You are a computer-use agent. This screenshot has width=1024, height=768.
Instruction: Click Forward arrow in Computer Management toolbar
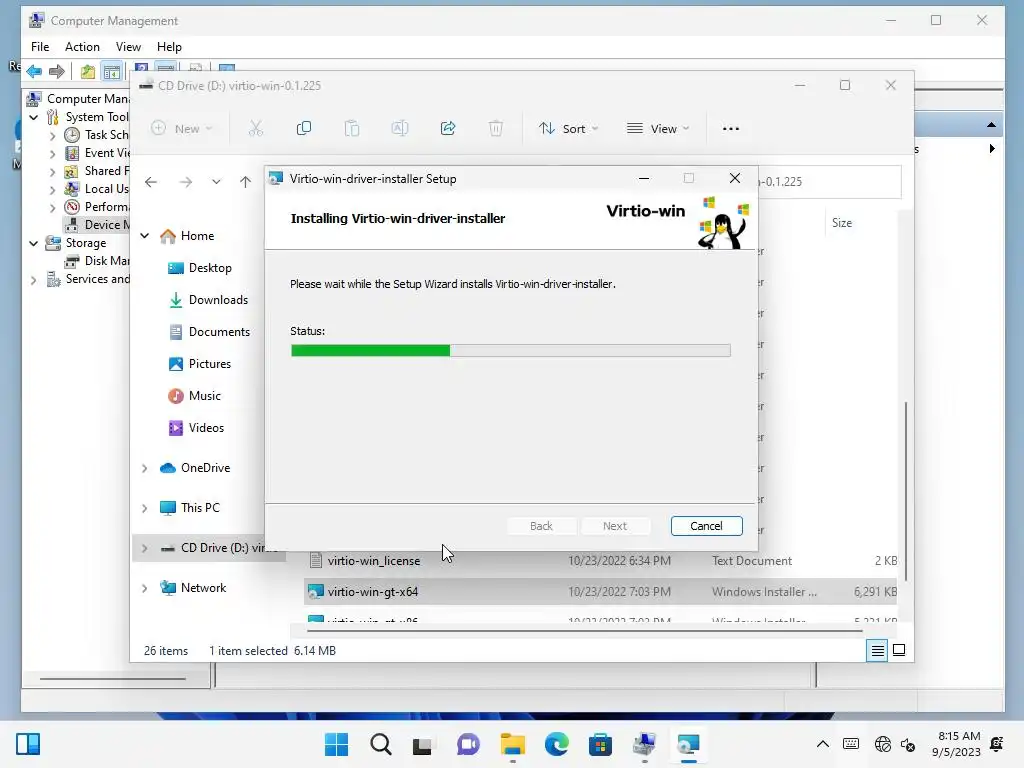(57, 71)
